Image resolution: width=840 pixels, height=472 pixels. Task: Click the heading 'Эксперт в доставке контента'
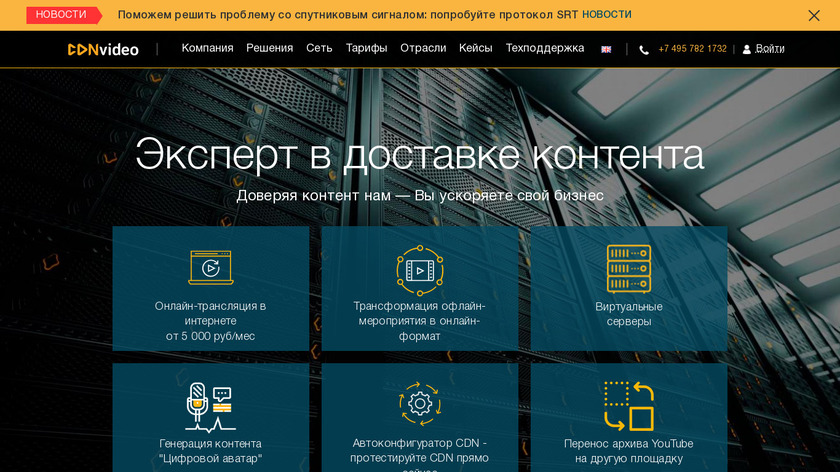419,154
